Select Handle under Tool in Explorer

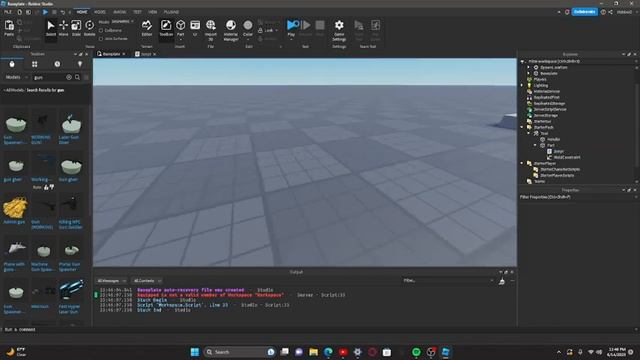click(x=553, y=140)
